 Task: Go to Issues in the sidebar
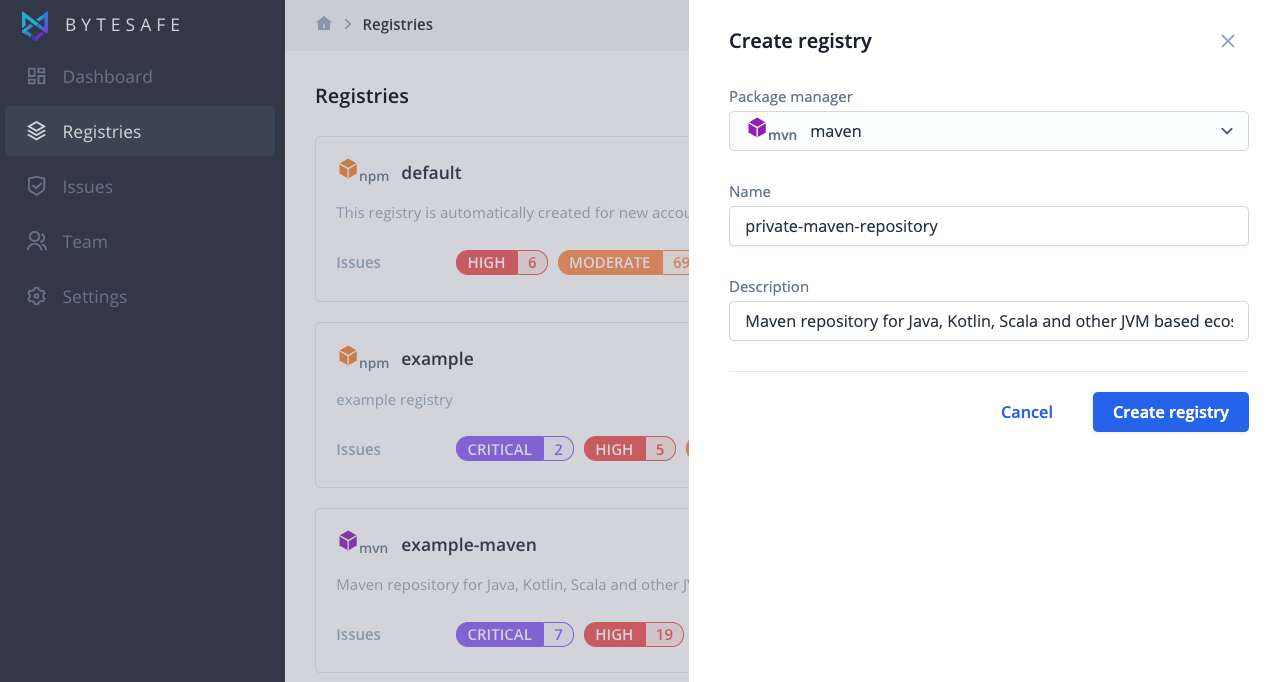click(x=140, y=186)
